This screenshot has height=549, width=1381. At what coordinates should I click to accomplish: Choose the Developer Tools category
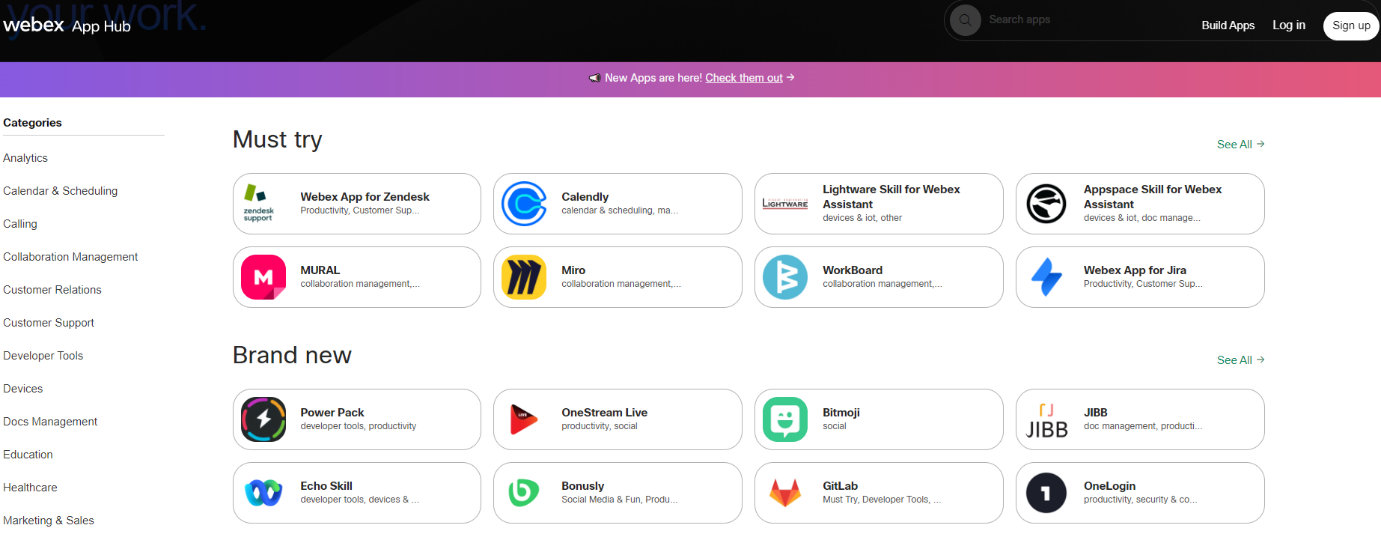coord(43,356)
